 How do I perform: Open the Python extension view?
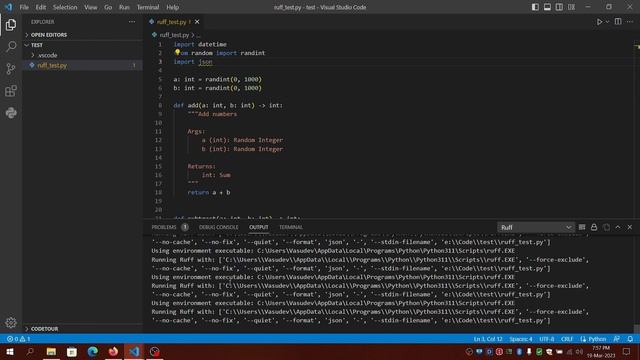coord(11,113)
